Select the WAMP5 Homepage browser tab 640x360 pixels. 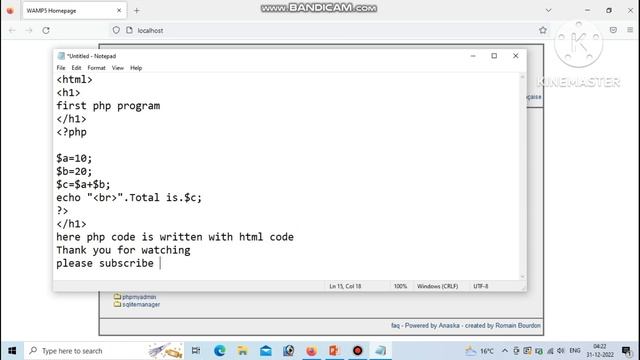click(x=74, y=11)
